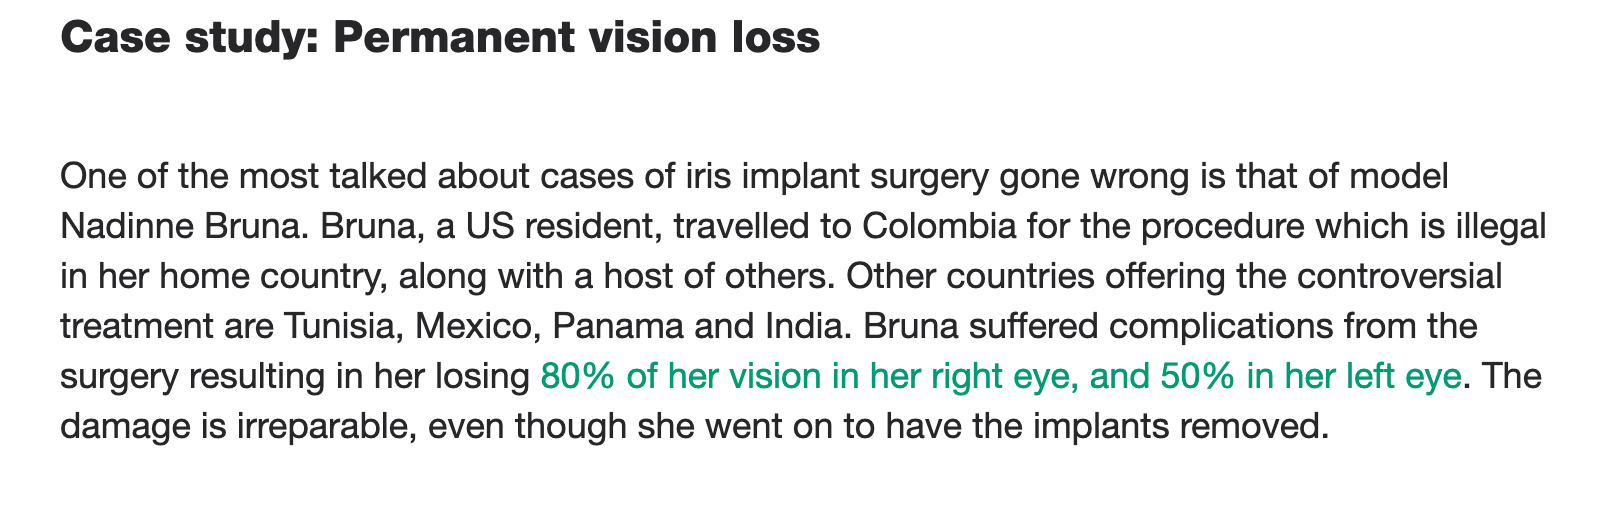Click the "Case study: Permanent vision loss" heading
This screenshot has height=516, width=1612.
[x=440, y=39]
